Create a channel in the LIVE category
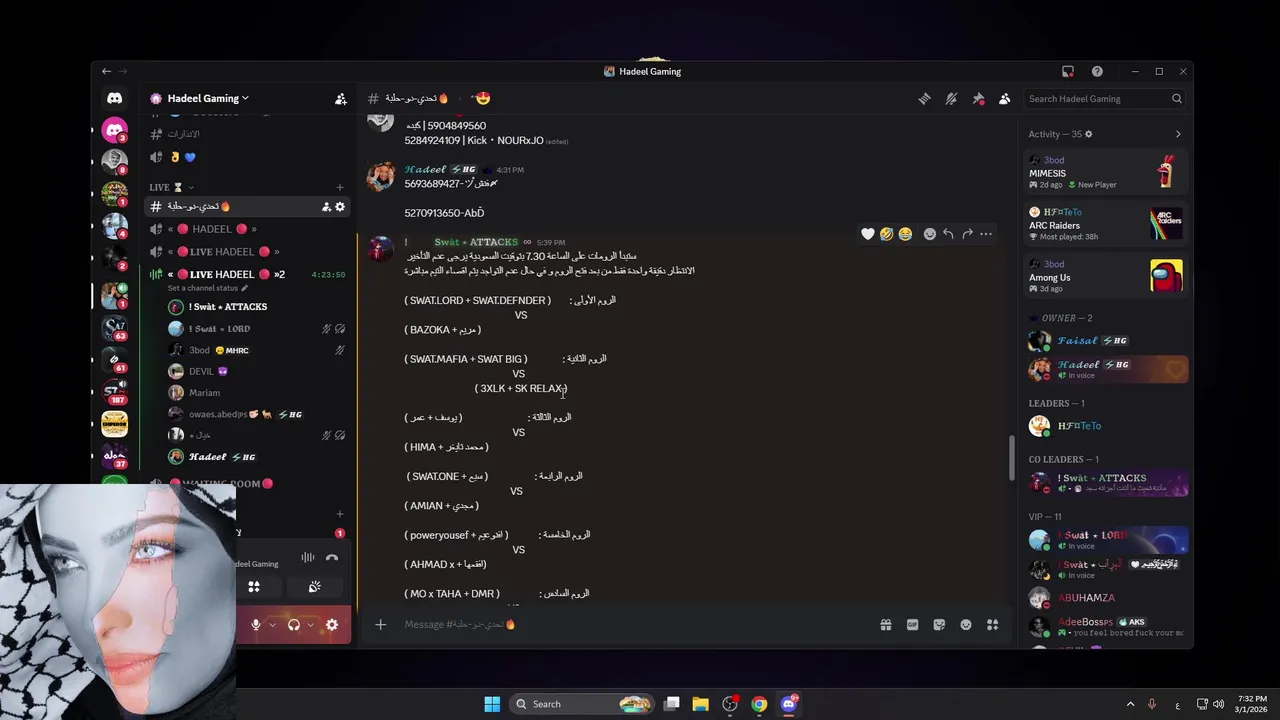Image resolution: width=1280 pixels, height=720 pixels. point(340,187)
